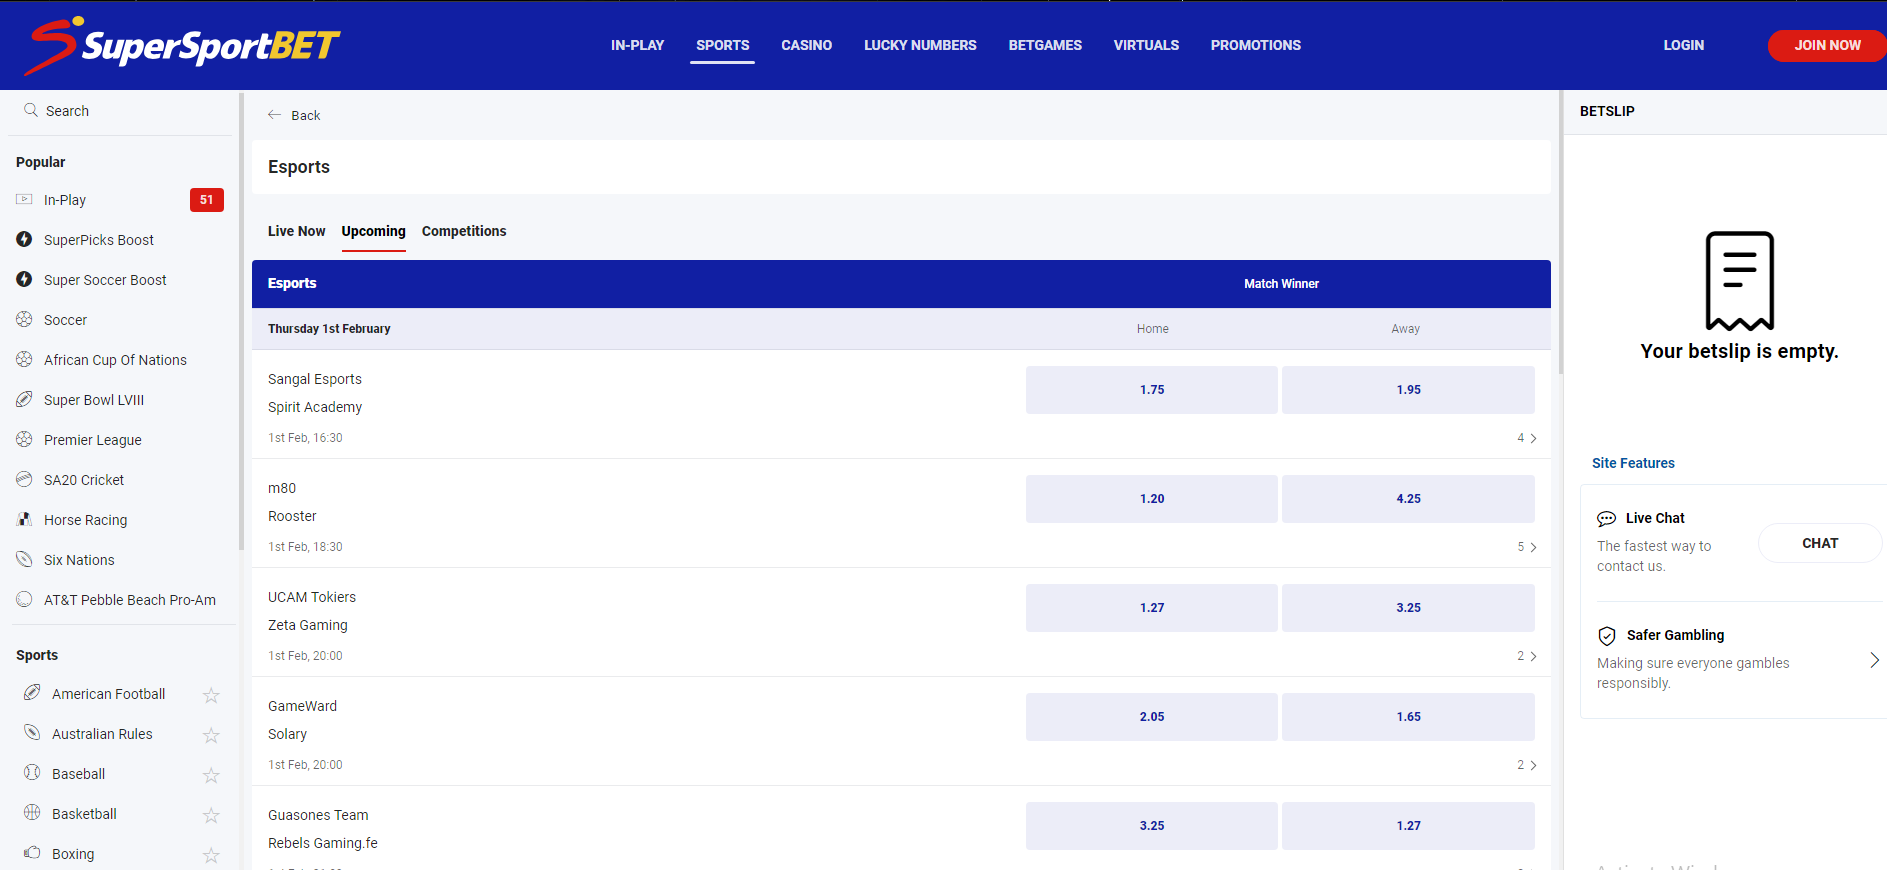The width and height of the screenshot is (1887, 870).
Task: Click the left sidebar scrollbar
Action: click(241, 320)
